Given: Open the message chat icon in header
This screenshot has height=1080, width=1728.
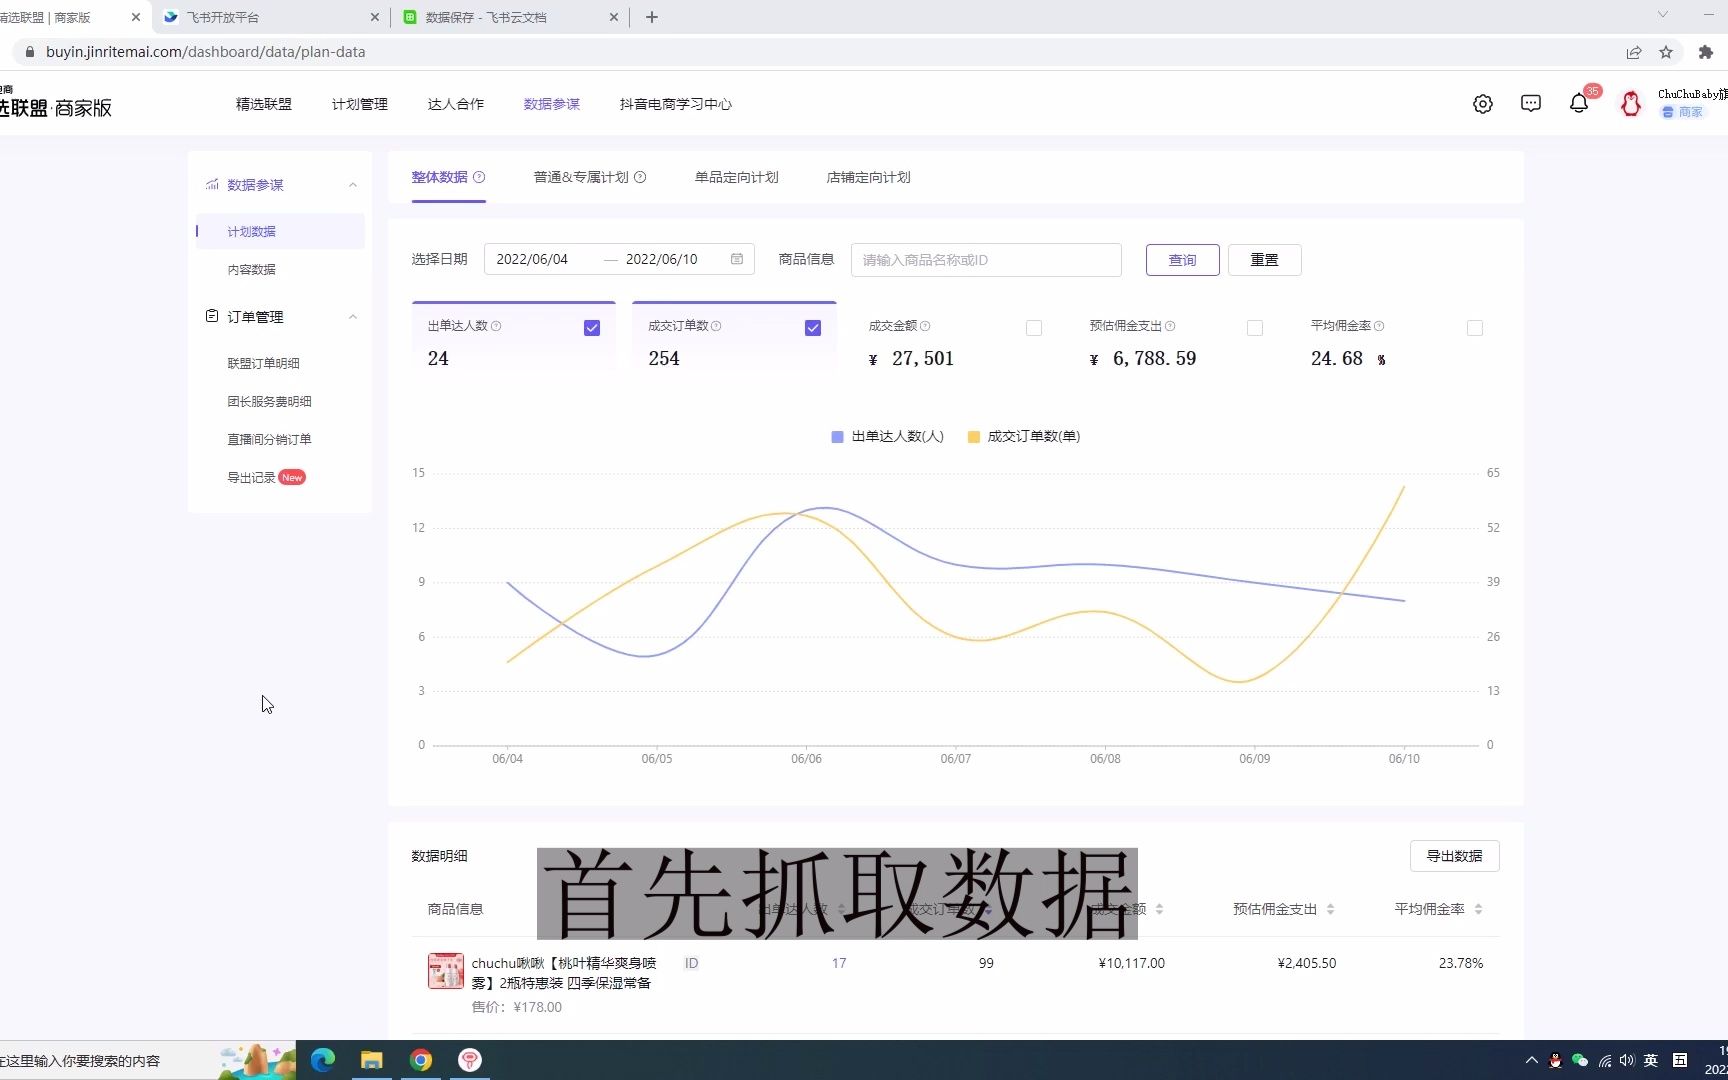Looking at the screenshot, I should coord(1531,104).
